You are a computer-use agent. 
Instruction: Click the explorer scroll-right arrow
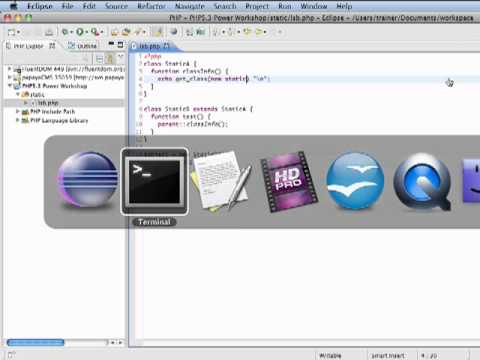(120, 342)
